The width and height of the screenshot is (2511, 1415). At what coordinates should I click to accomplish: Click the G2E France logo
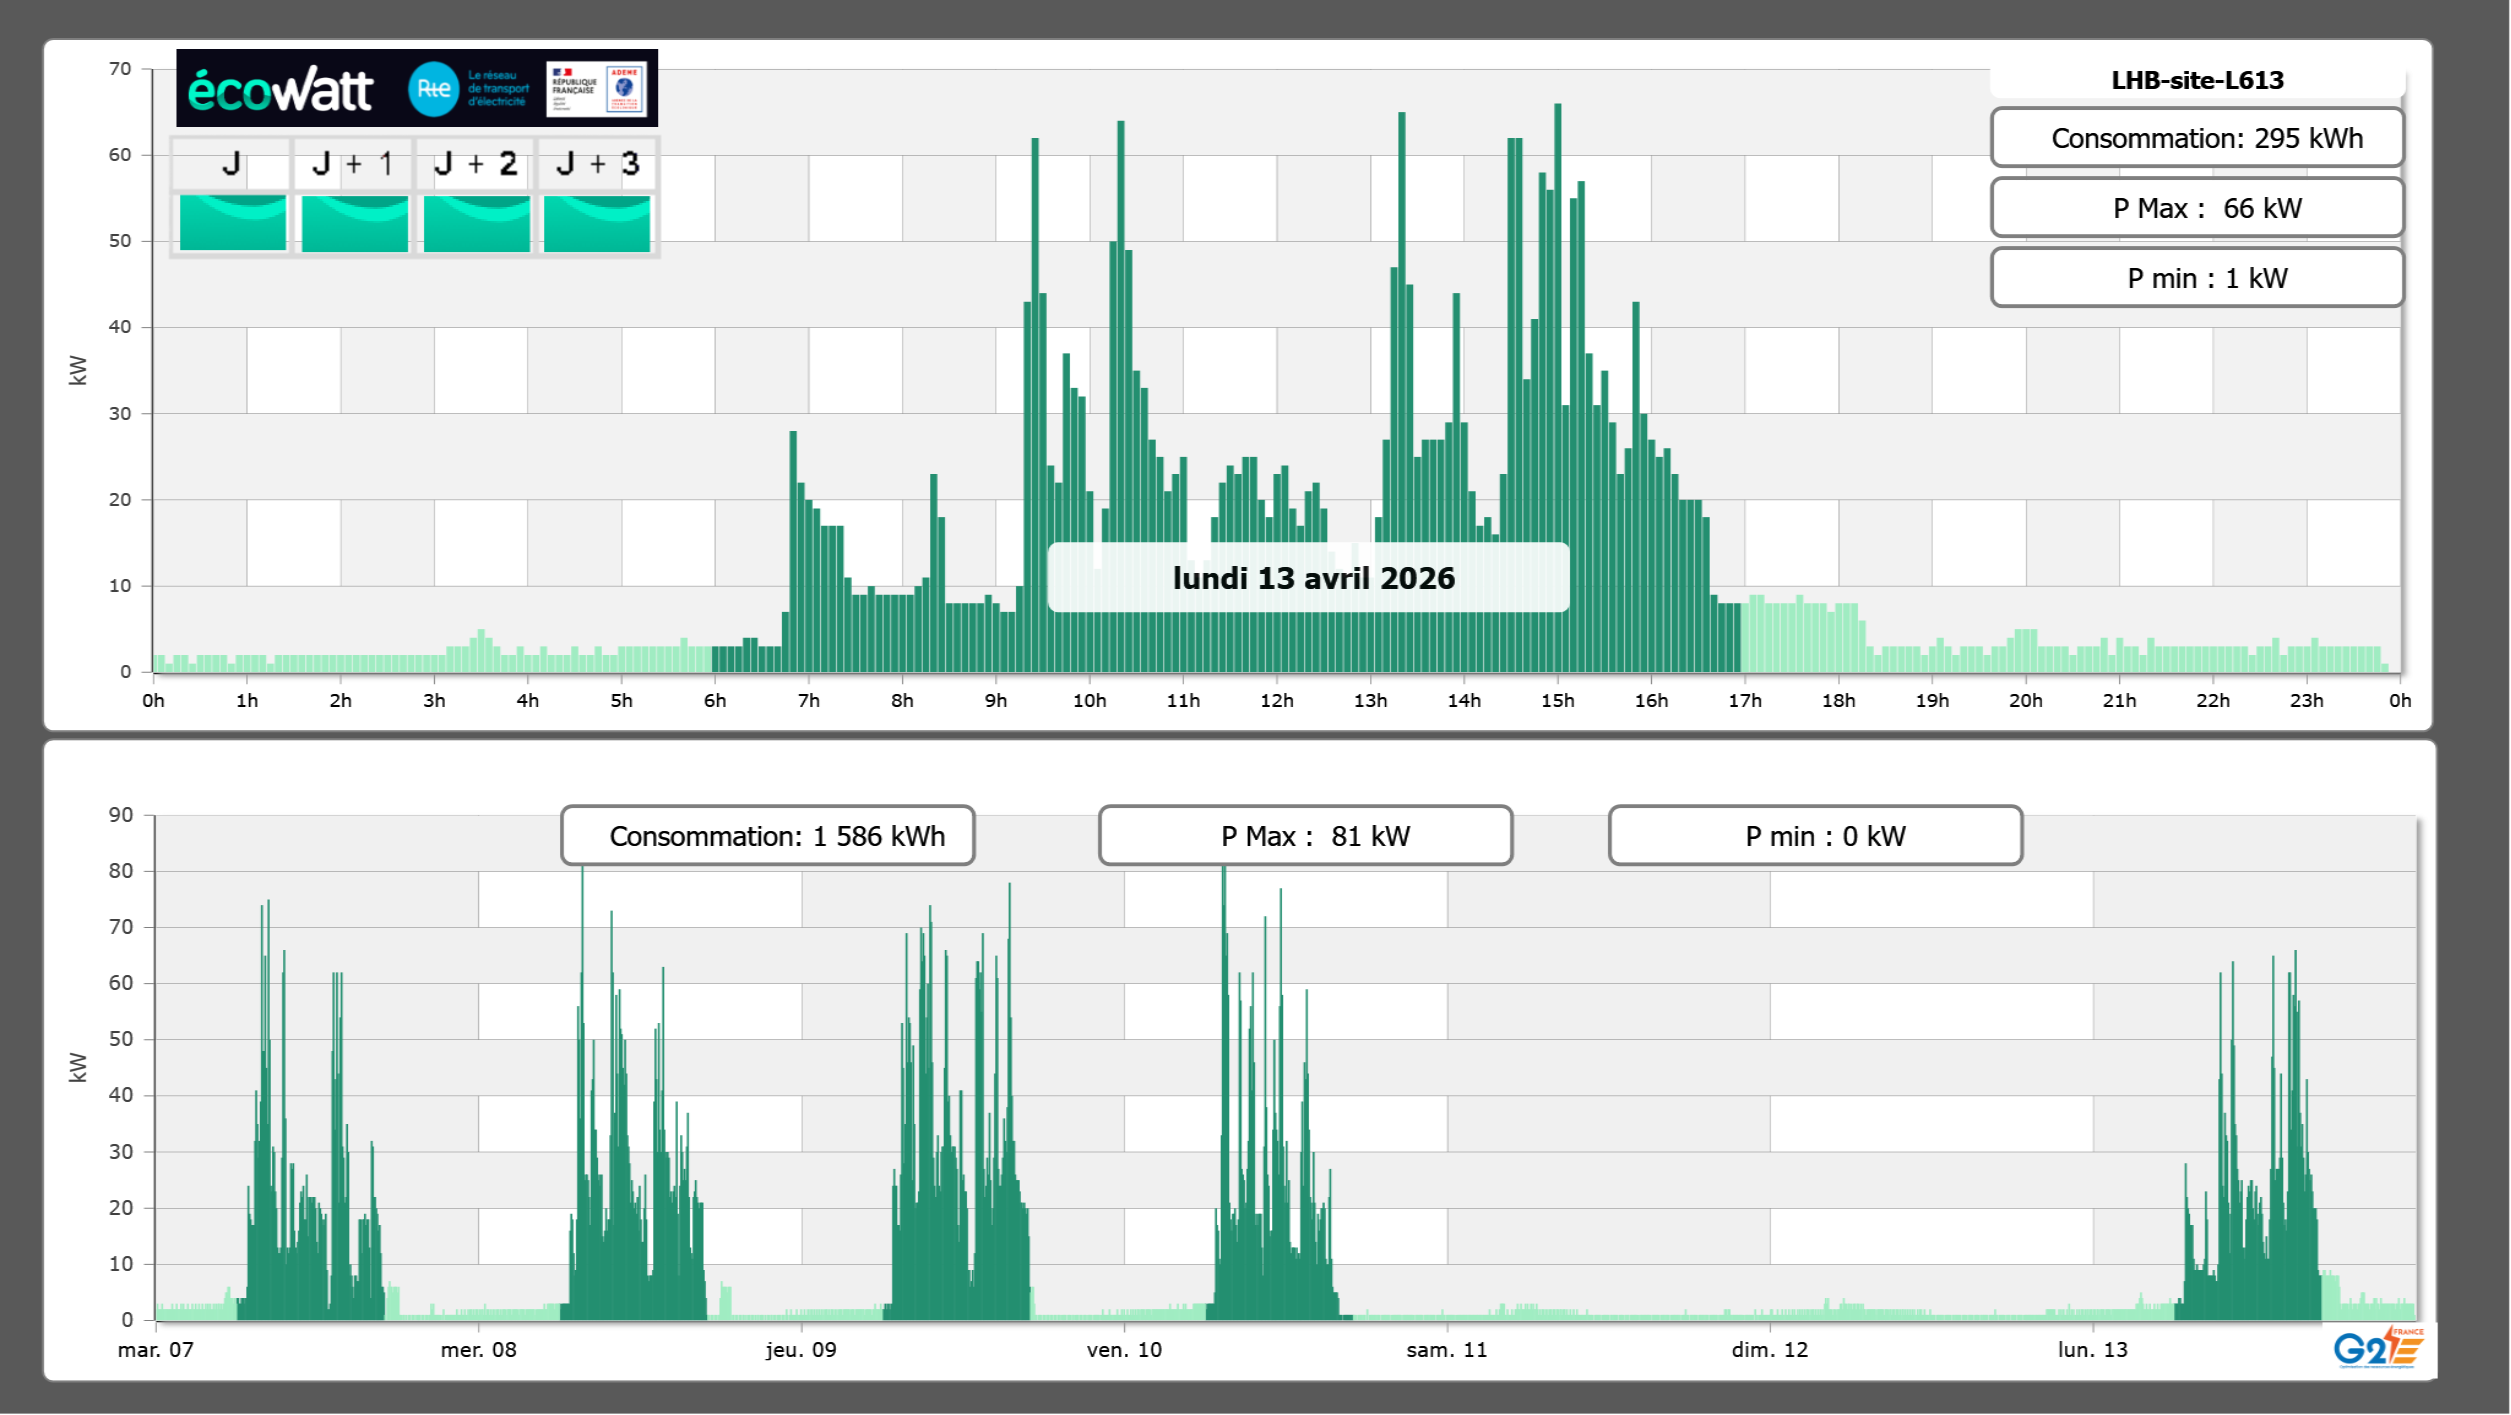pyautogui.click(x=2378, y=1347)
